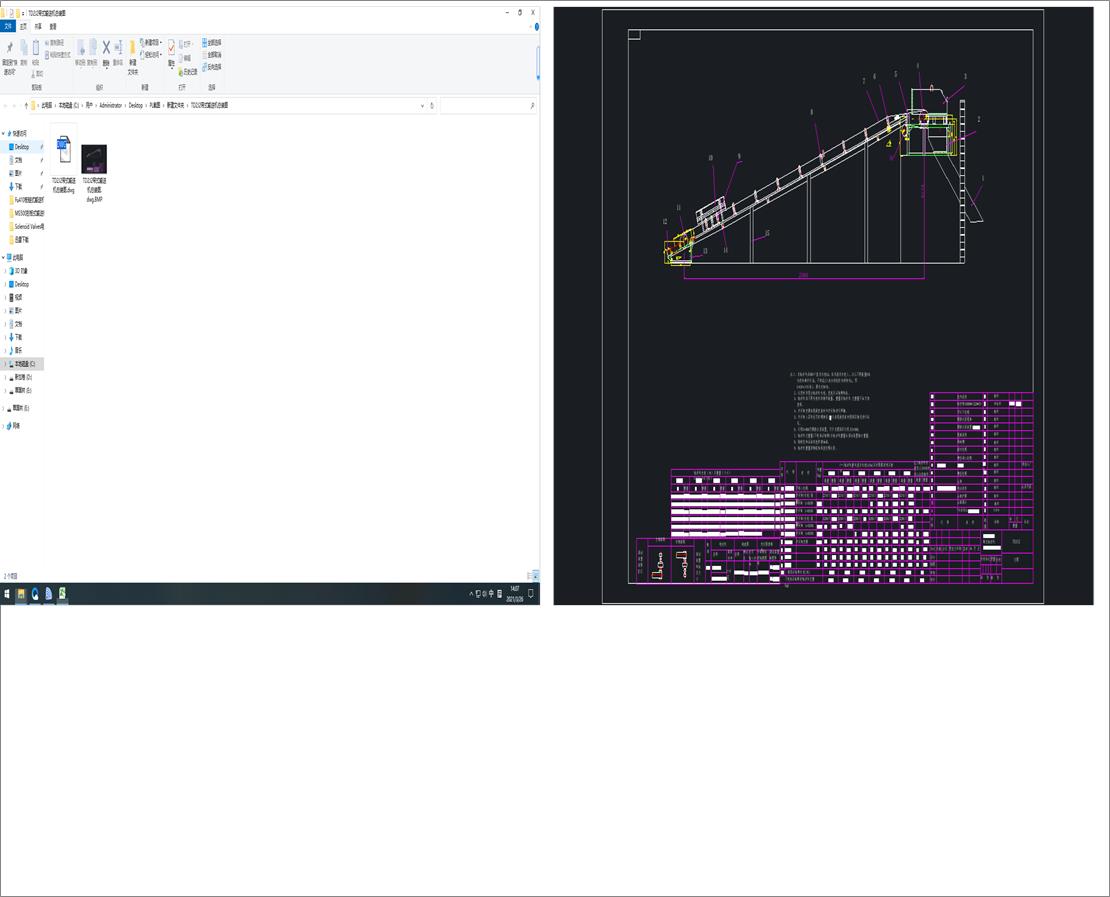The height and width of the screenshot is (897, 1110).
Task: Expand the Network (网络) tree node
Action: click(4, 425)
